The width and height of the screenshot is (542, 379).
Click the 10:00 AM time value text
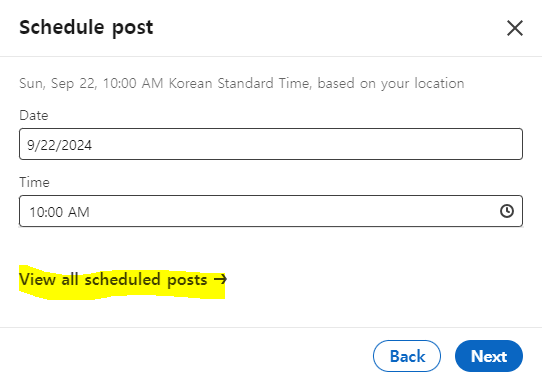(59, 212)
